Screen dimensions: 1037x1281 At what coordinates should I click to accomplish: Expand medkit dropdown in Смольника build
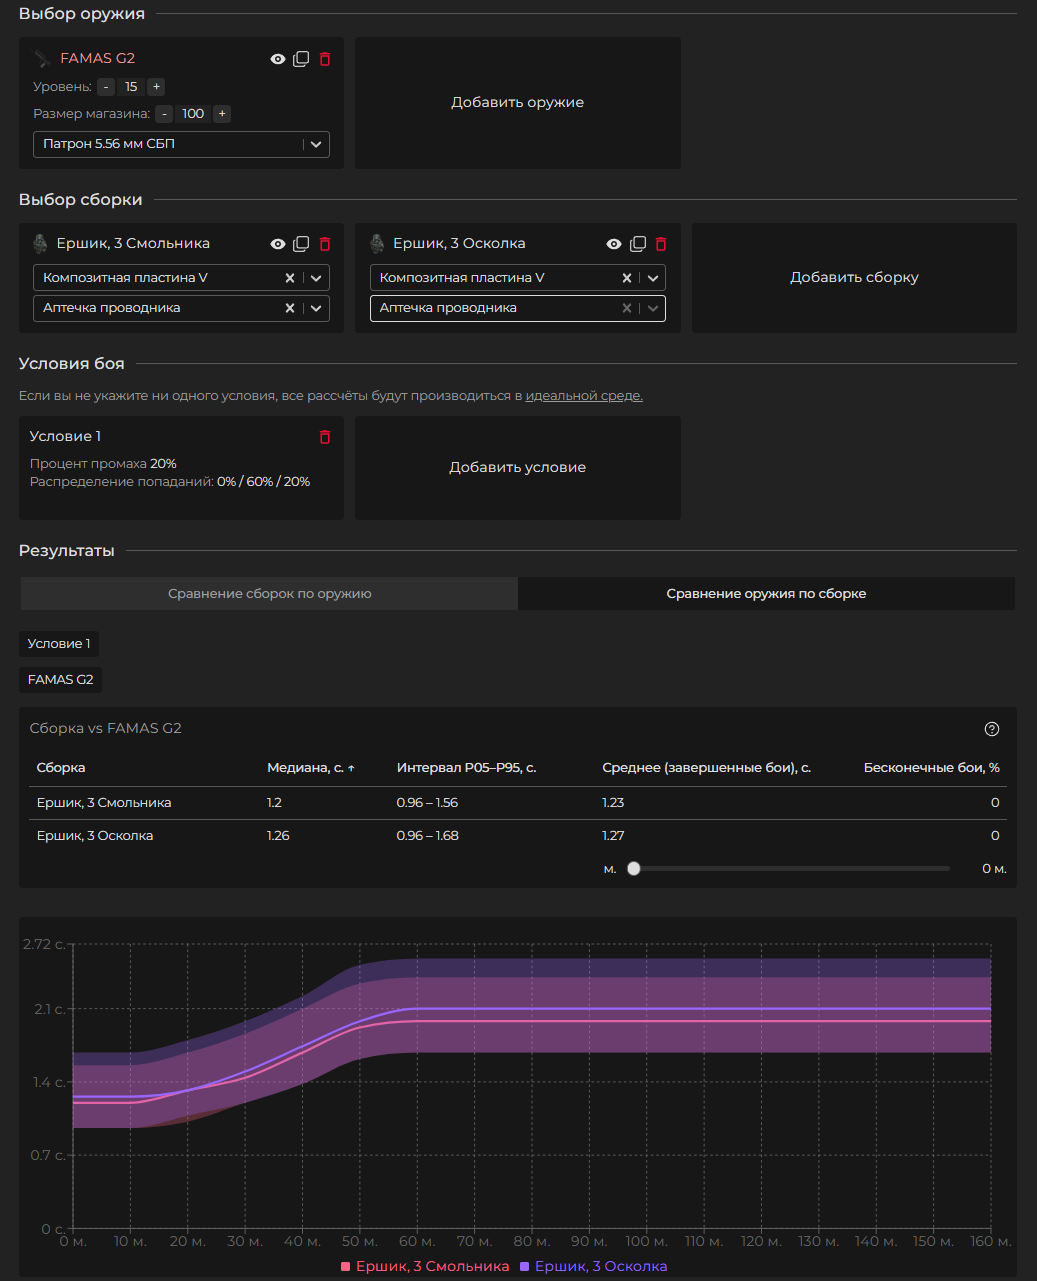[x=316, y=308]
